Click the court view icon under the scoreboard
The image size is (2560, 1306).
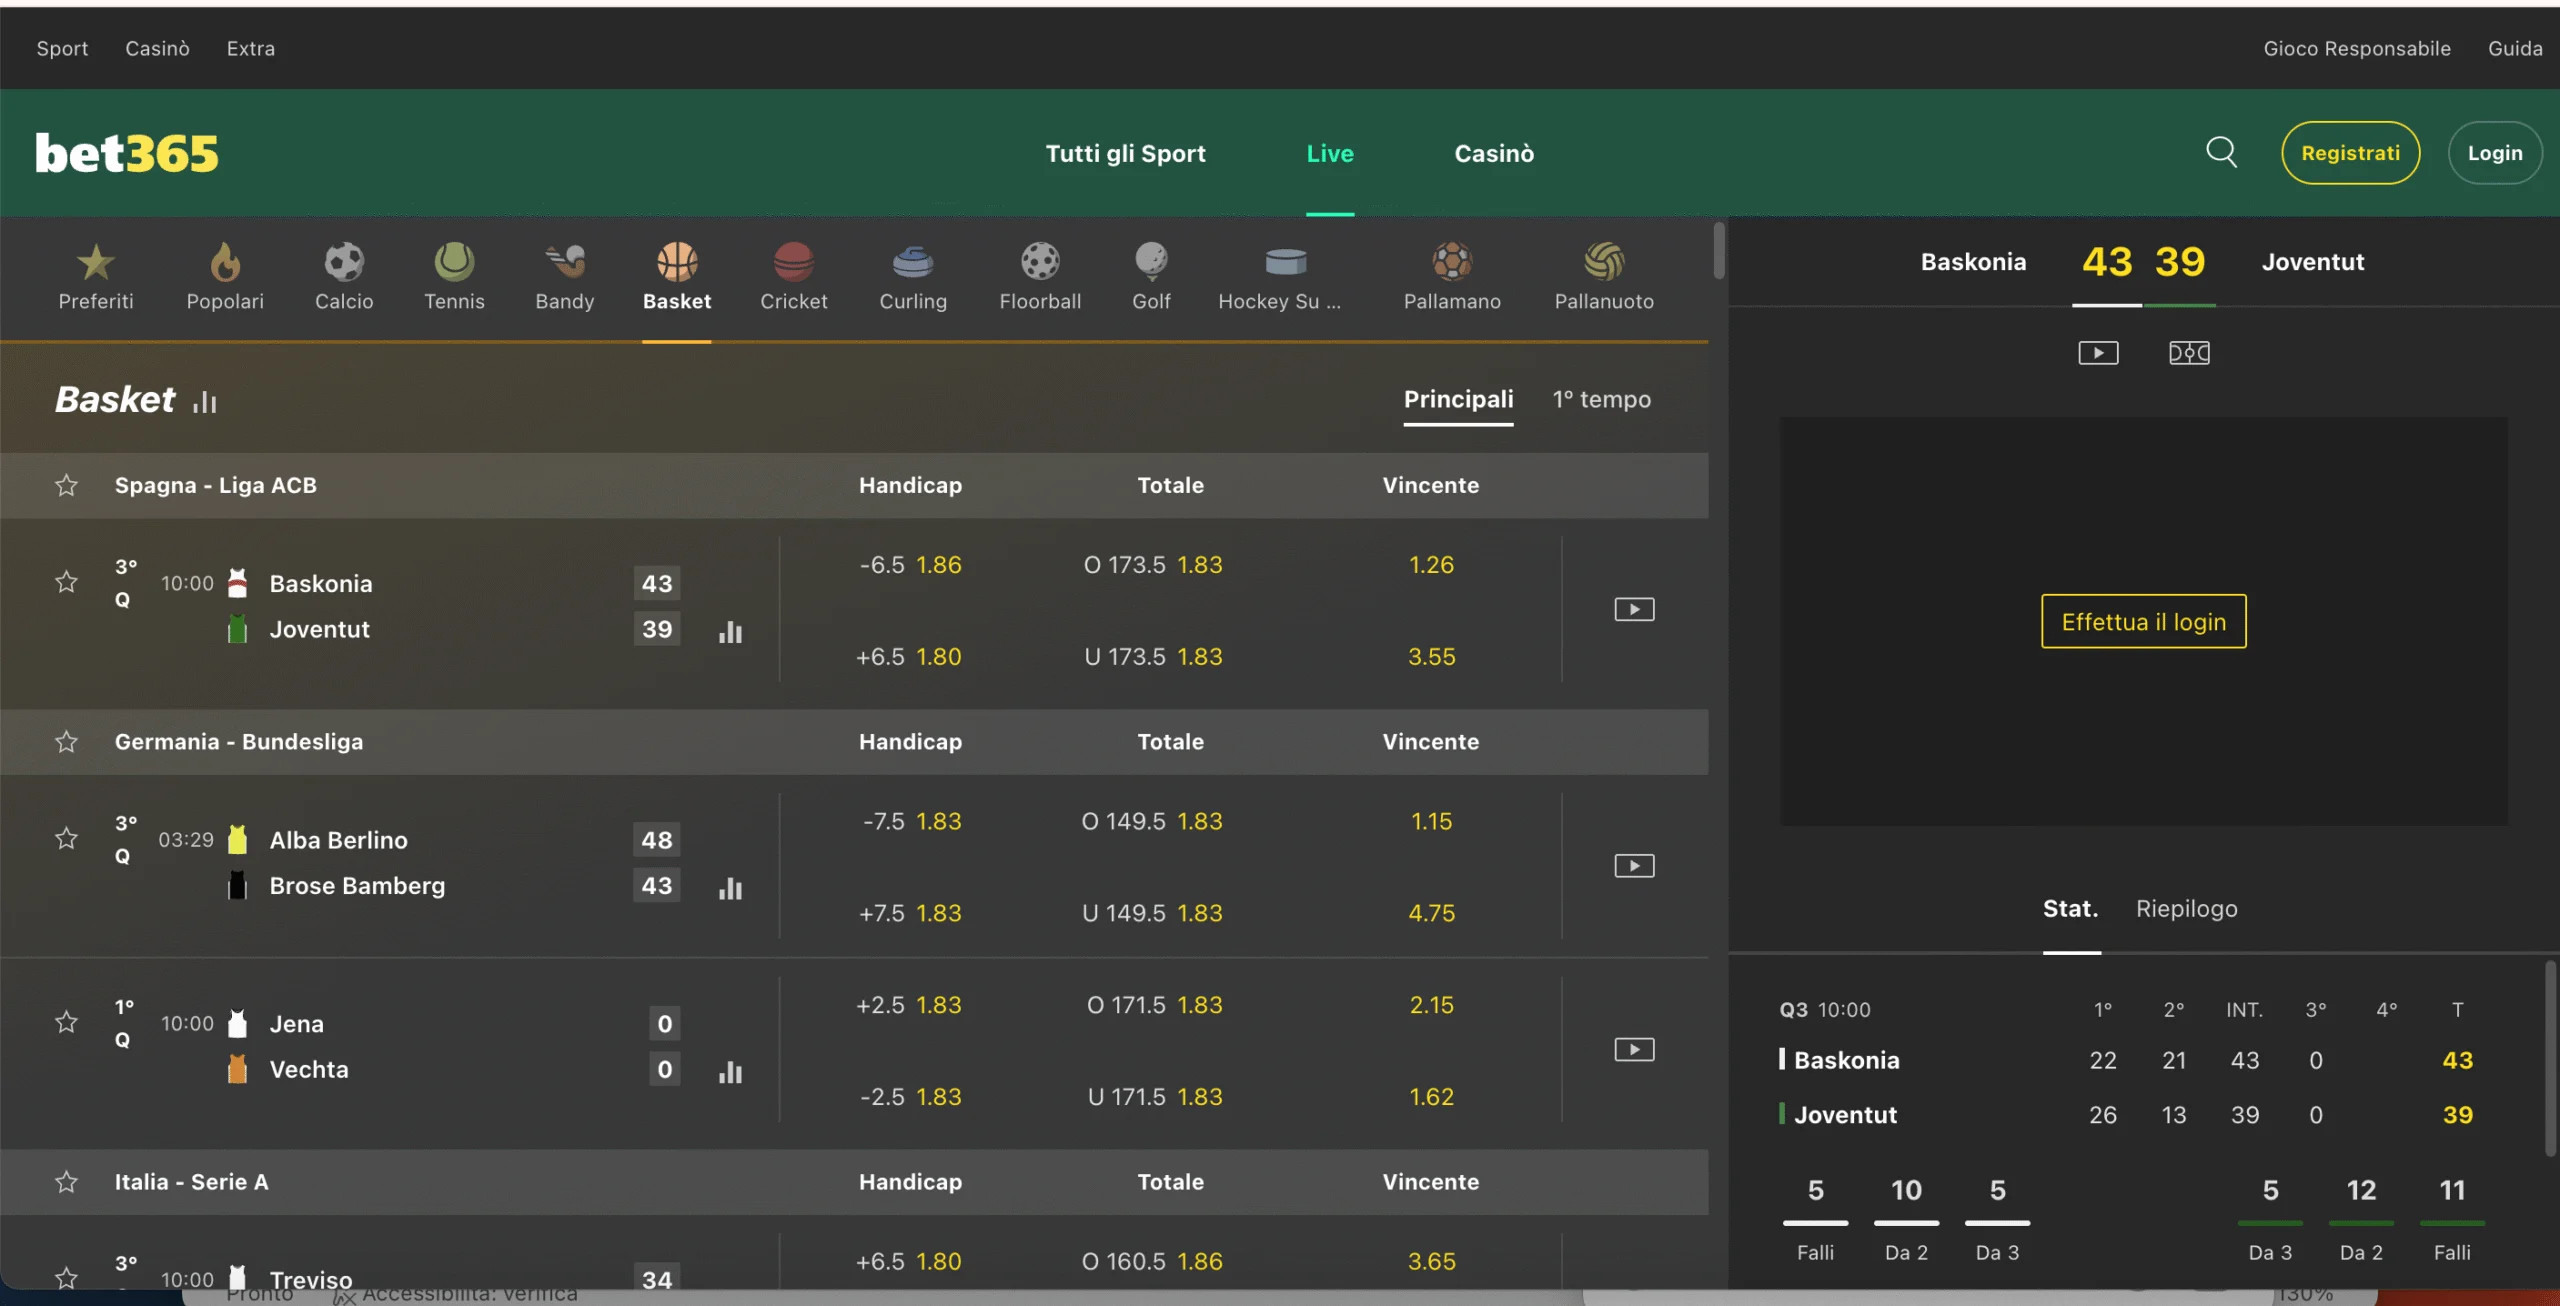coord(2189,352)
